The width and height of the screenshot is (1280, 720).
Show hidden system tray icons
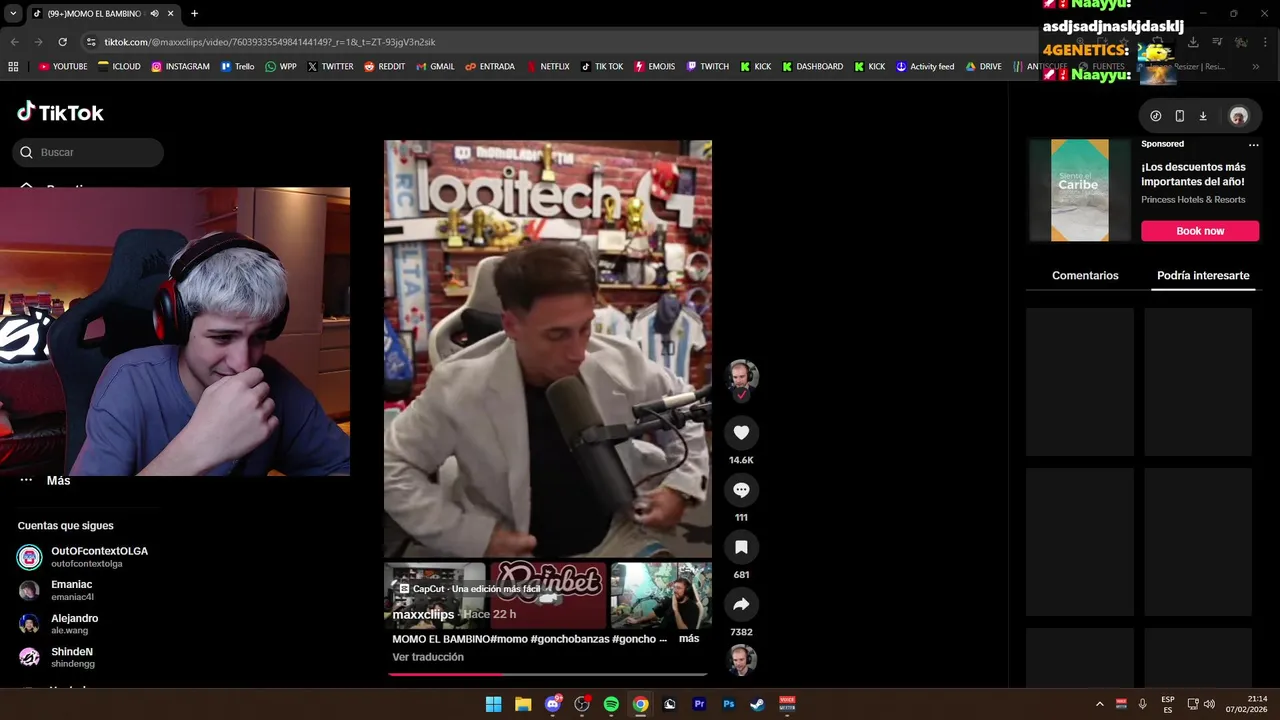point(1100,704)
